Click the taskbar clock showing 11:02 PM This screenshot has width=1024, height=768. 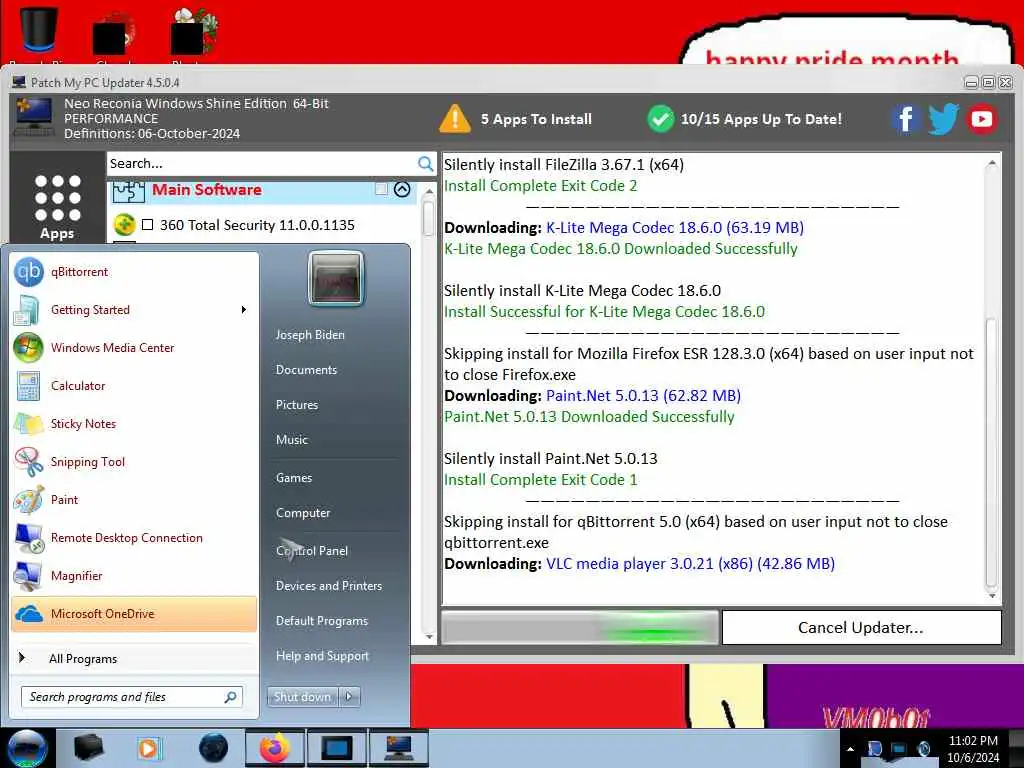(x=972, y=748)
